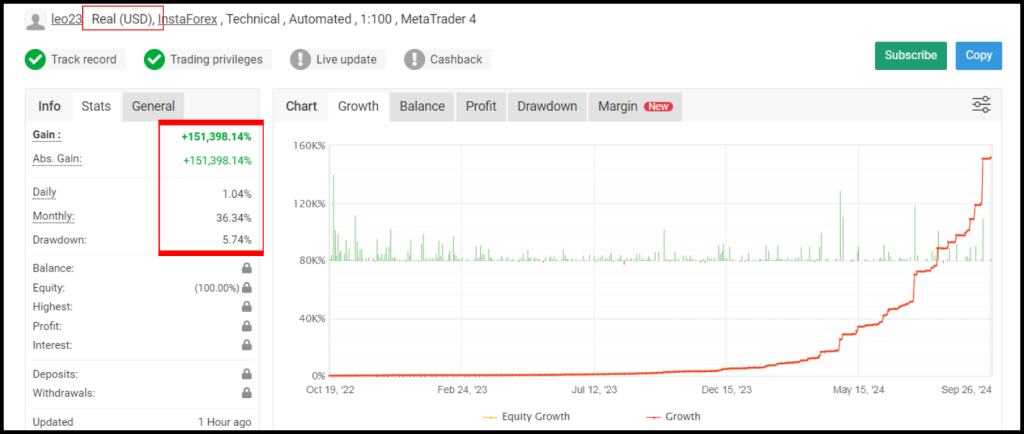Viewport: 1024px width, 434px height.
Task: Click the lock icon next to Deposits
Action: [x=246, y=374]
